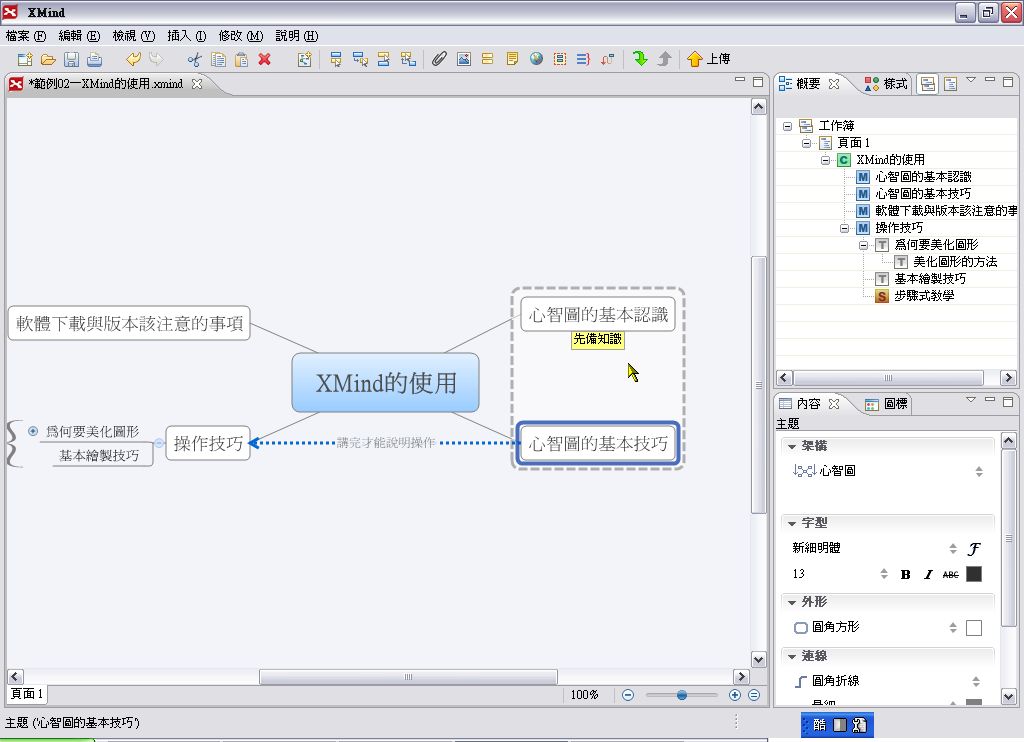Toggle bold on the topic text
Viewport: 1024px width, 742px height.
[905, 575]
